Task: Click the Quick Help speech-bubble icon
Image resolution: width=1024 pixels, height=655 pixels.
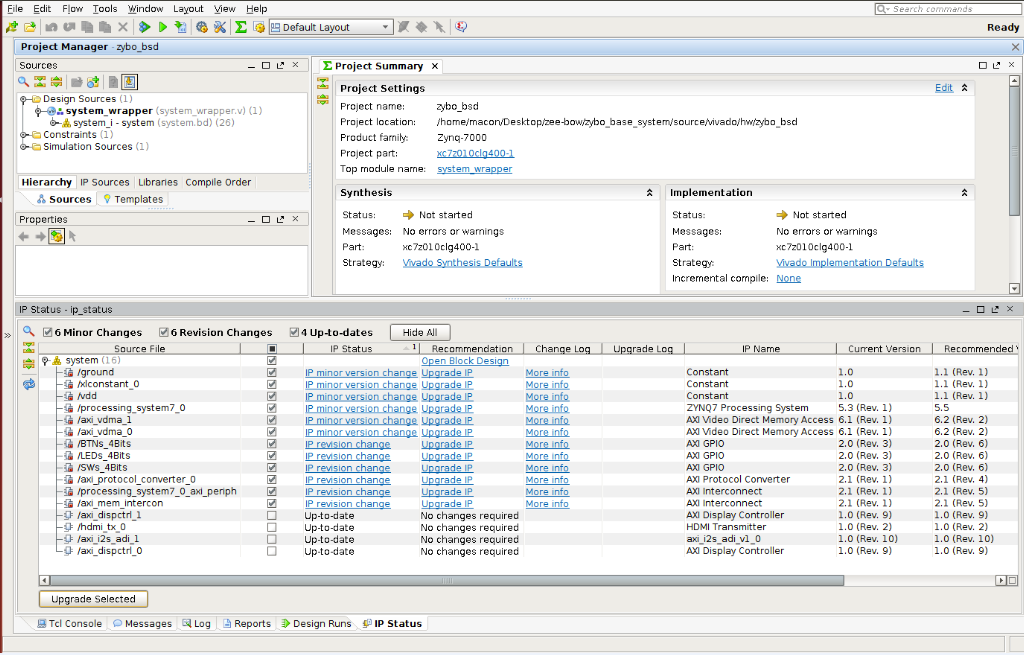Action: (461, 27)
